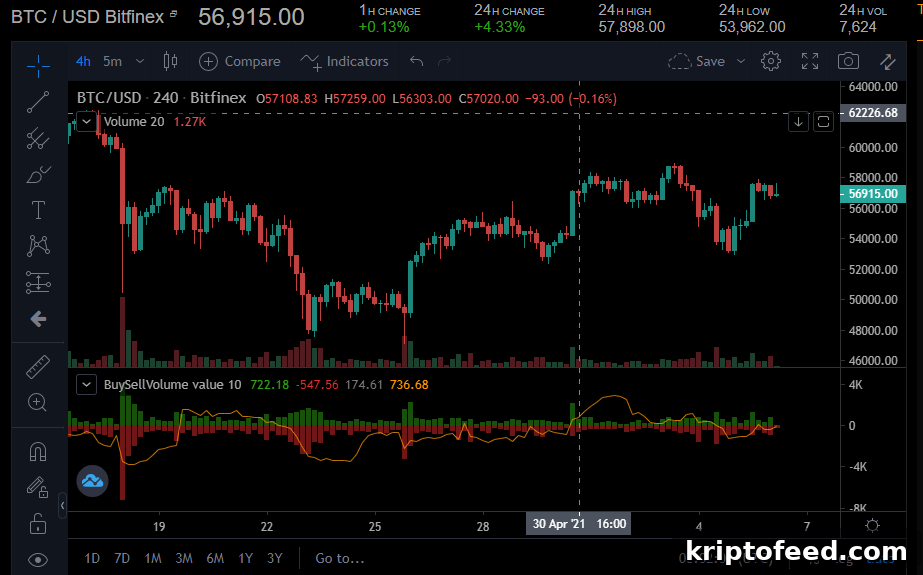Collapse the left drawing toolbar
This screenshot has width=923, height=575.
62,506
